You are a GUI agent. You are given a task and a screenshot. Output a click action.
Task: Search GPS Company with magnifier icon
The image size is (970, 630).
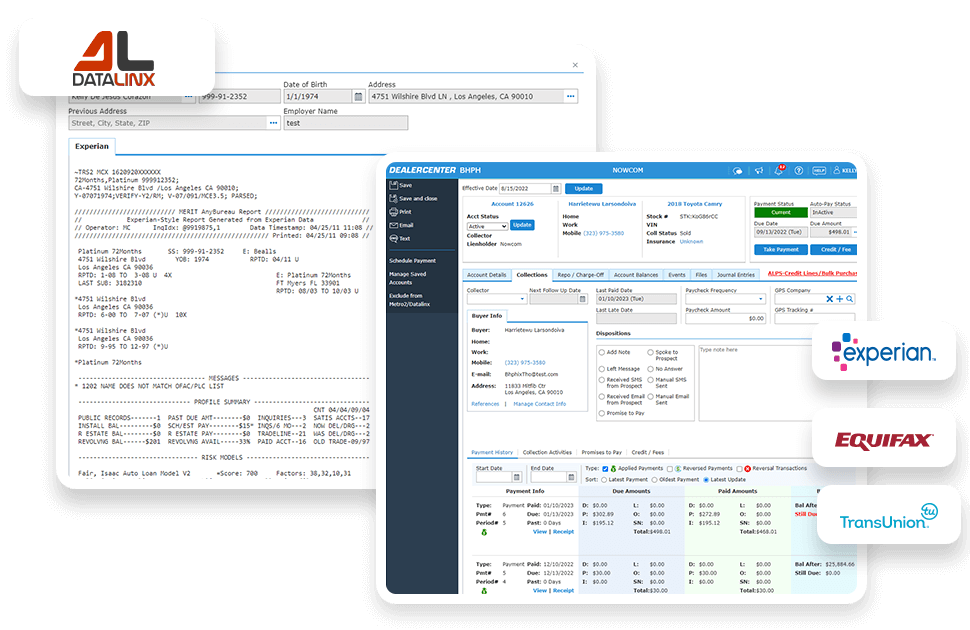tap(850, 299)
